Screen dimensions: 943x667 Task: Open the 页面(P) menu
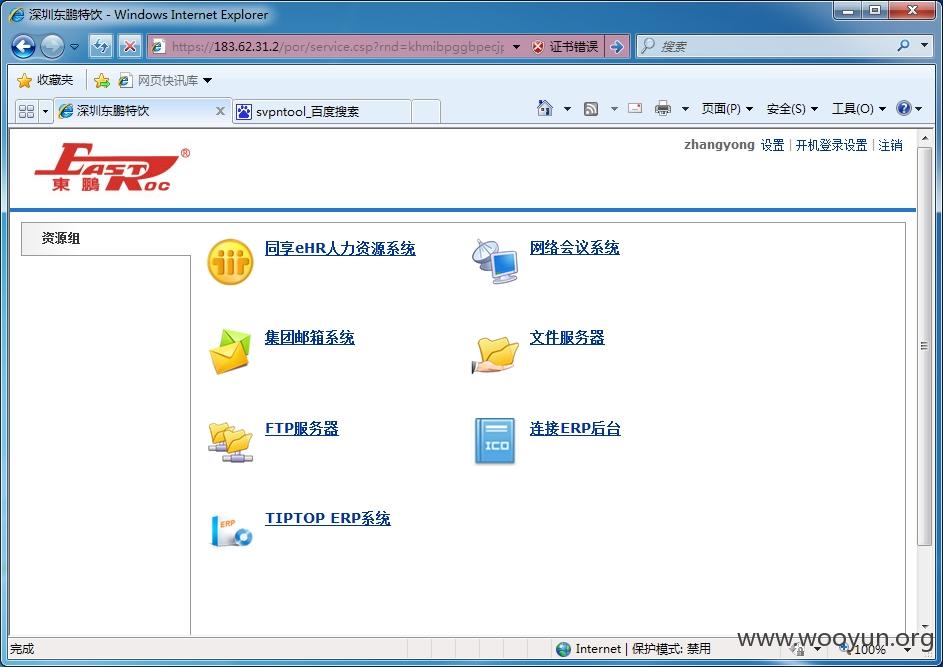(x=727, y=109)
